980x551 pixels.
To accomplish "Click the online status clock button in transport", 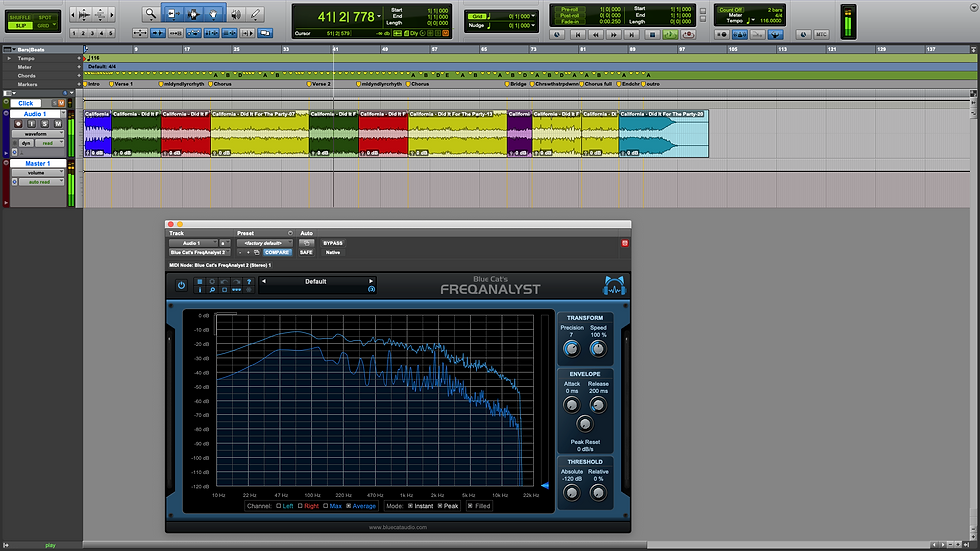I will (557, 34).
